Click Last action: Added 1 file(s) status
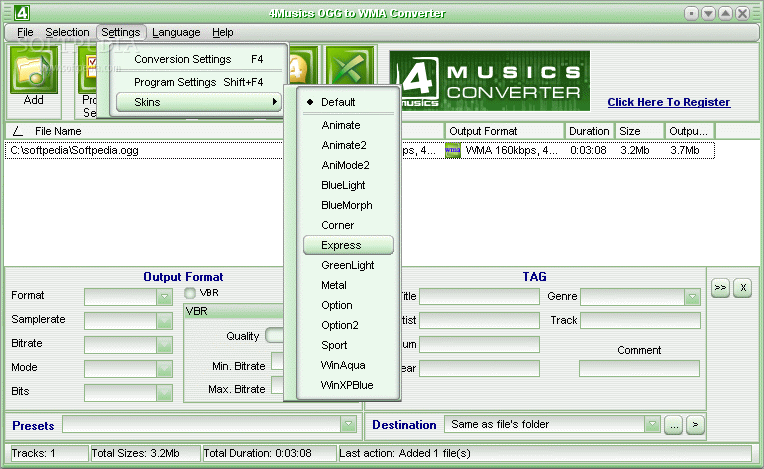The height and width of the screenshot is (469, 764). click(x=544, y=453)
